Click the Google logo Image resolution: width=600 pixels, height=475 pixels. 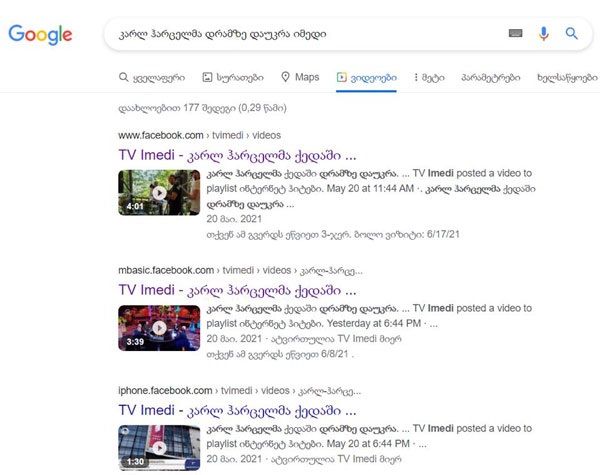click(x=40, y=34)
